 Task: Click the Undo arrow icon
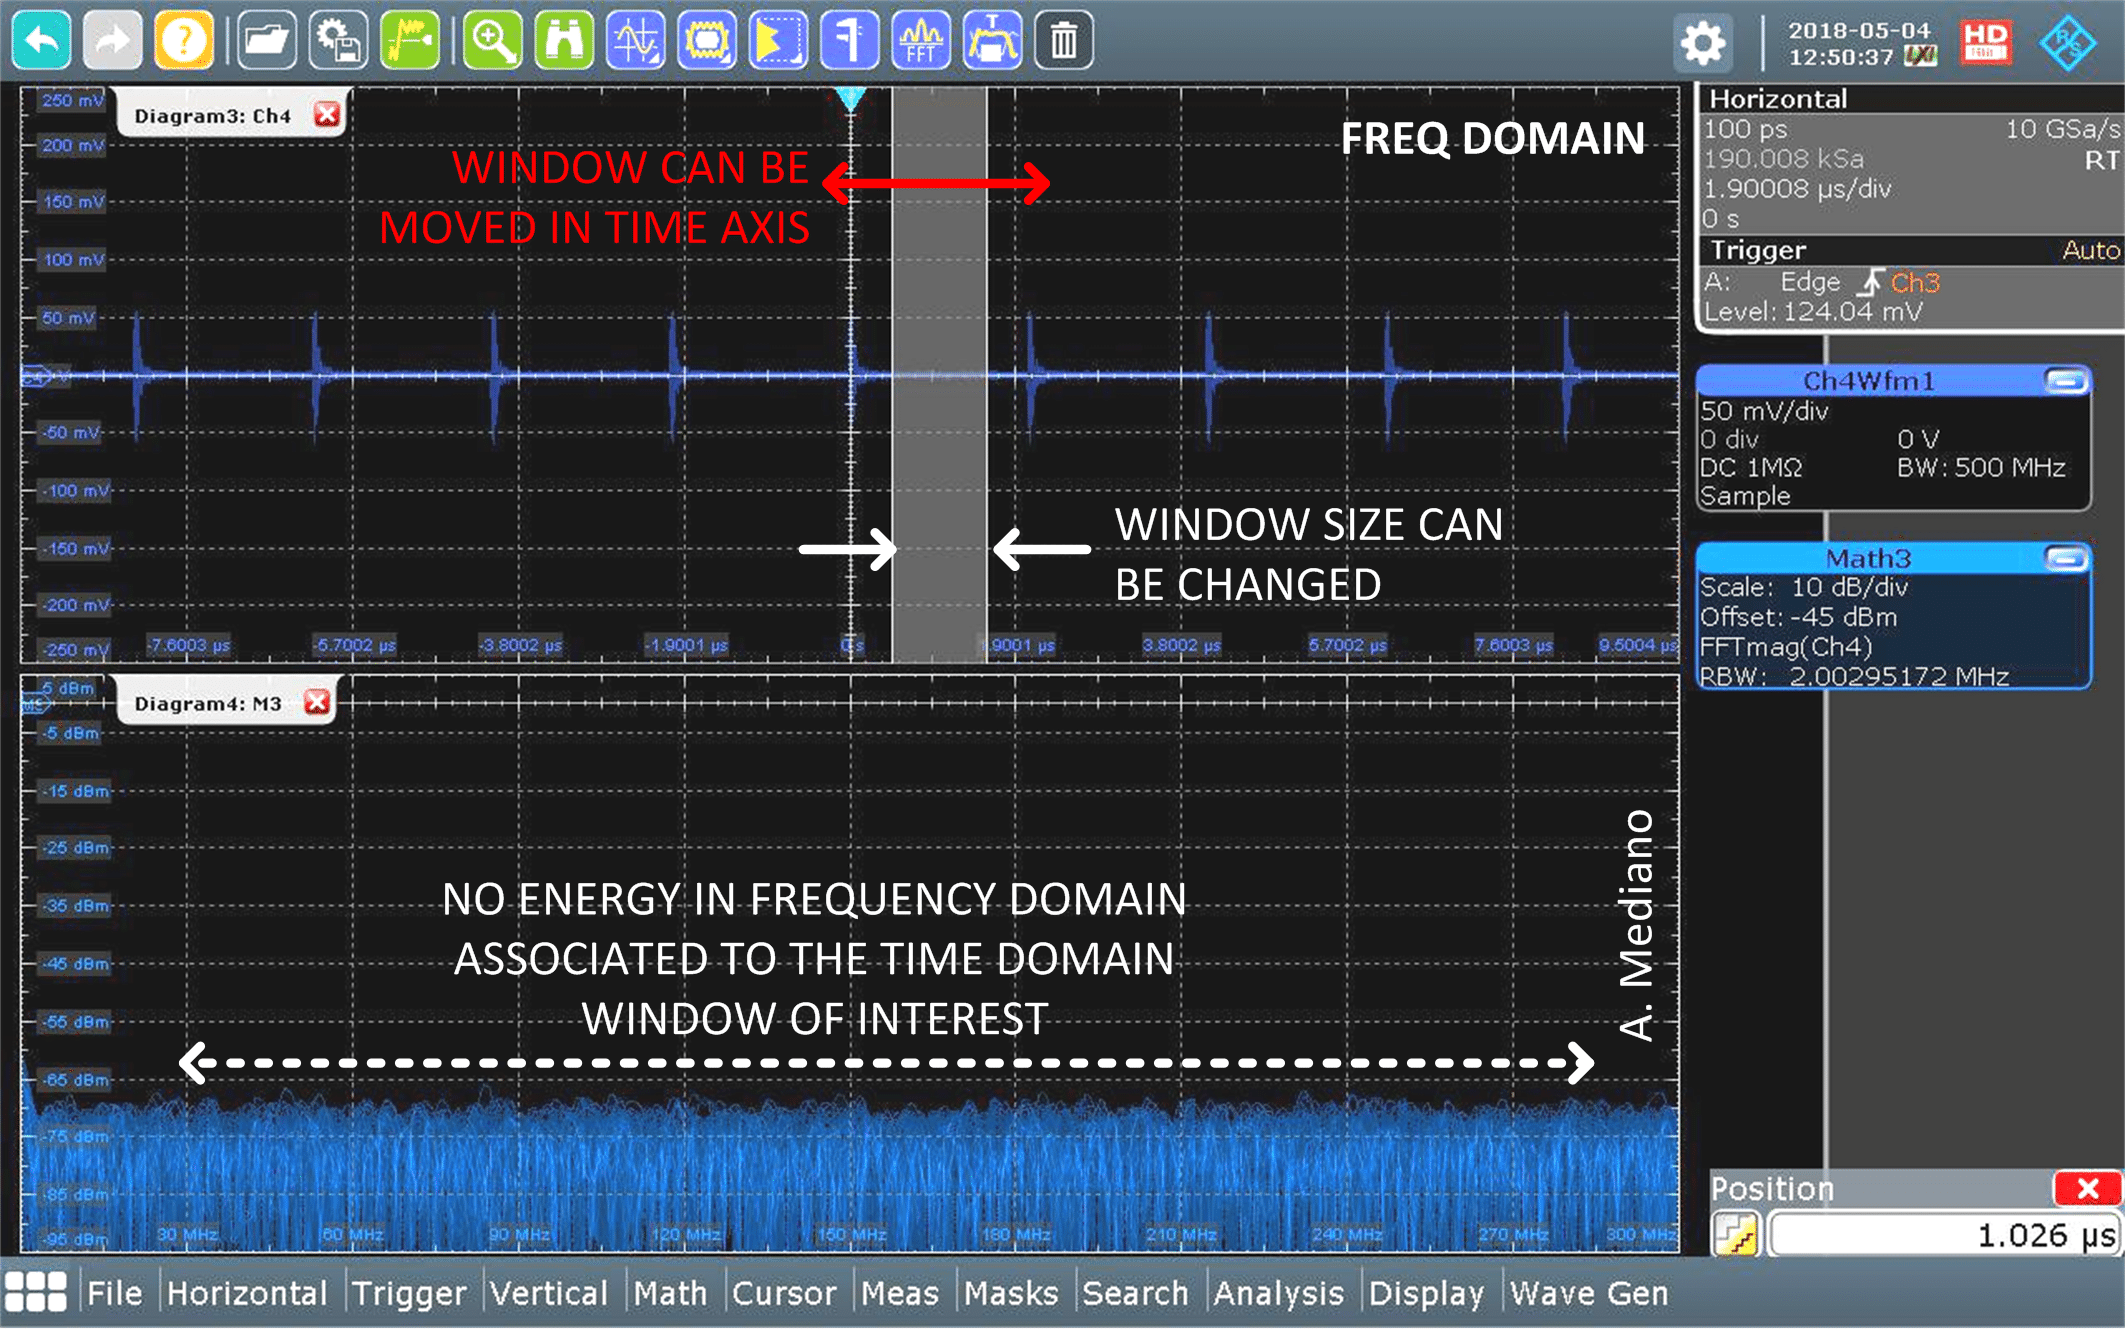(x=42, y=41)
